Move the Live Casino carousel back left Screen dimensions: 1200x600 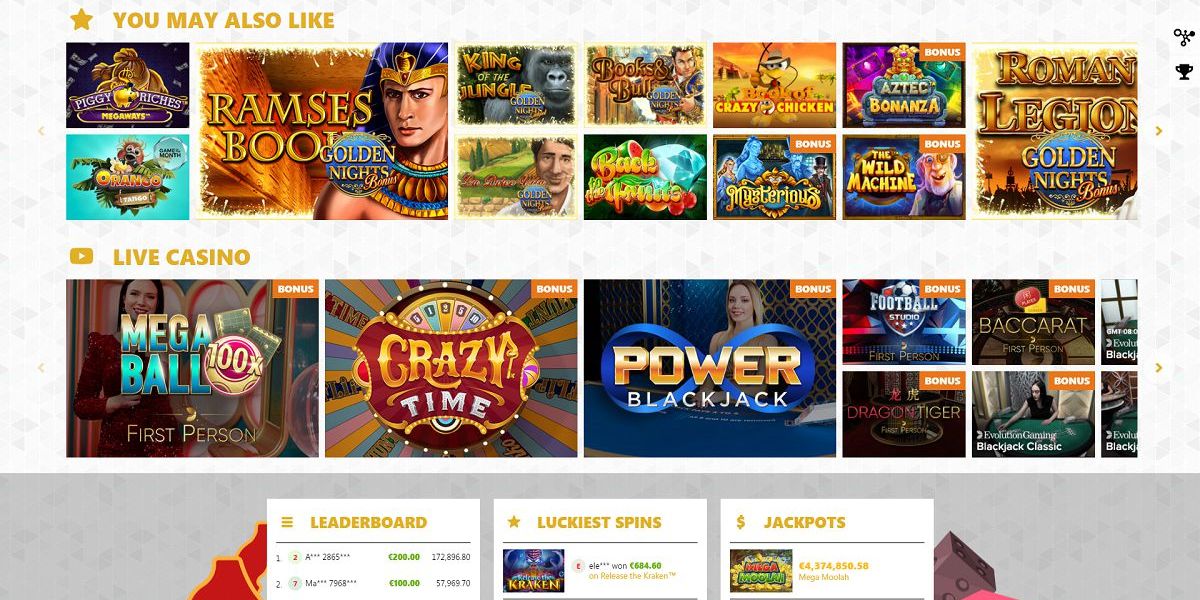pos(41,368)
